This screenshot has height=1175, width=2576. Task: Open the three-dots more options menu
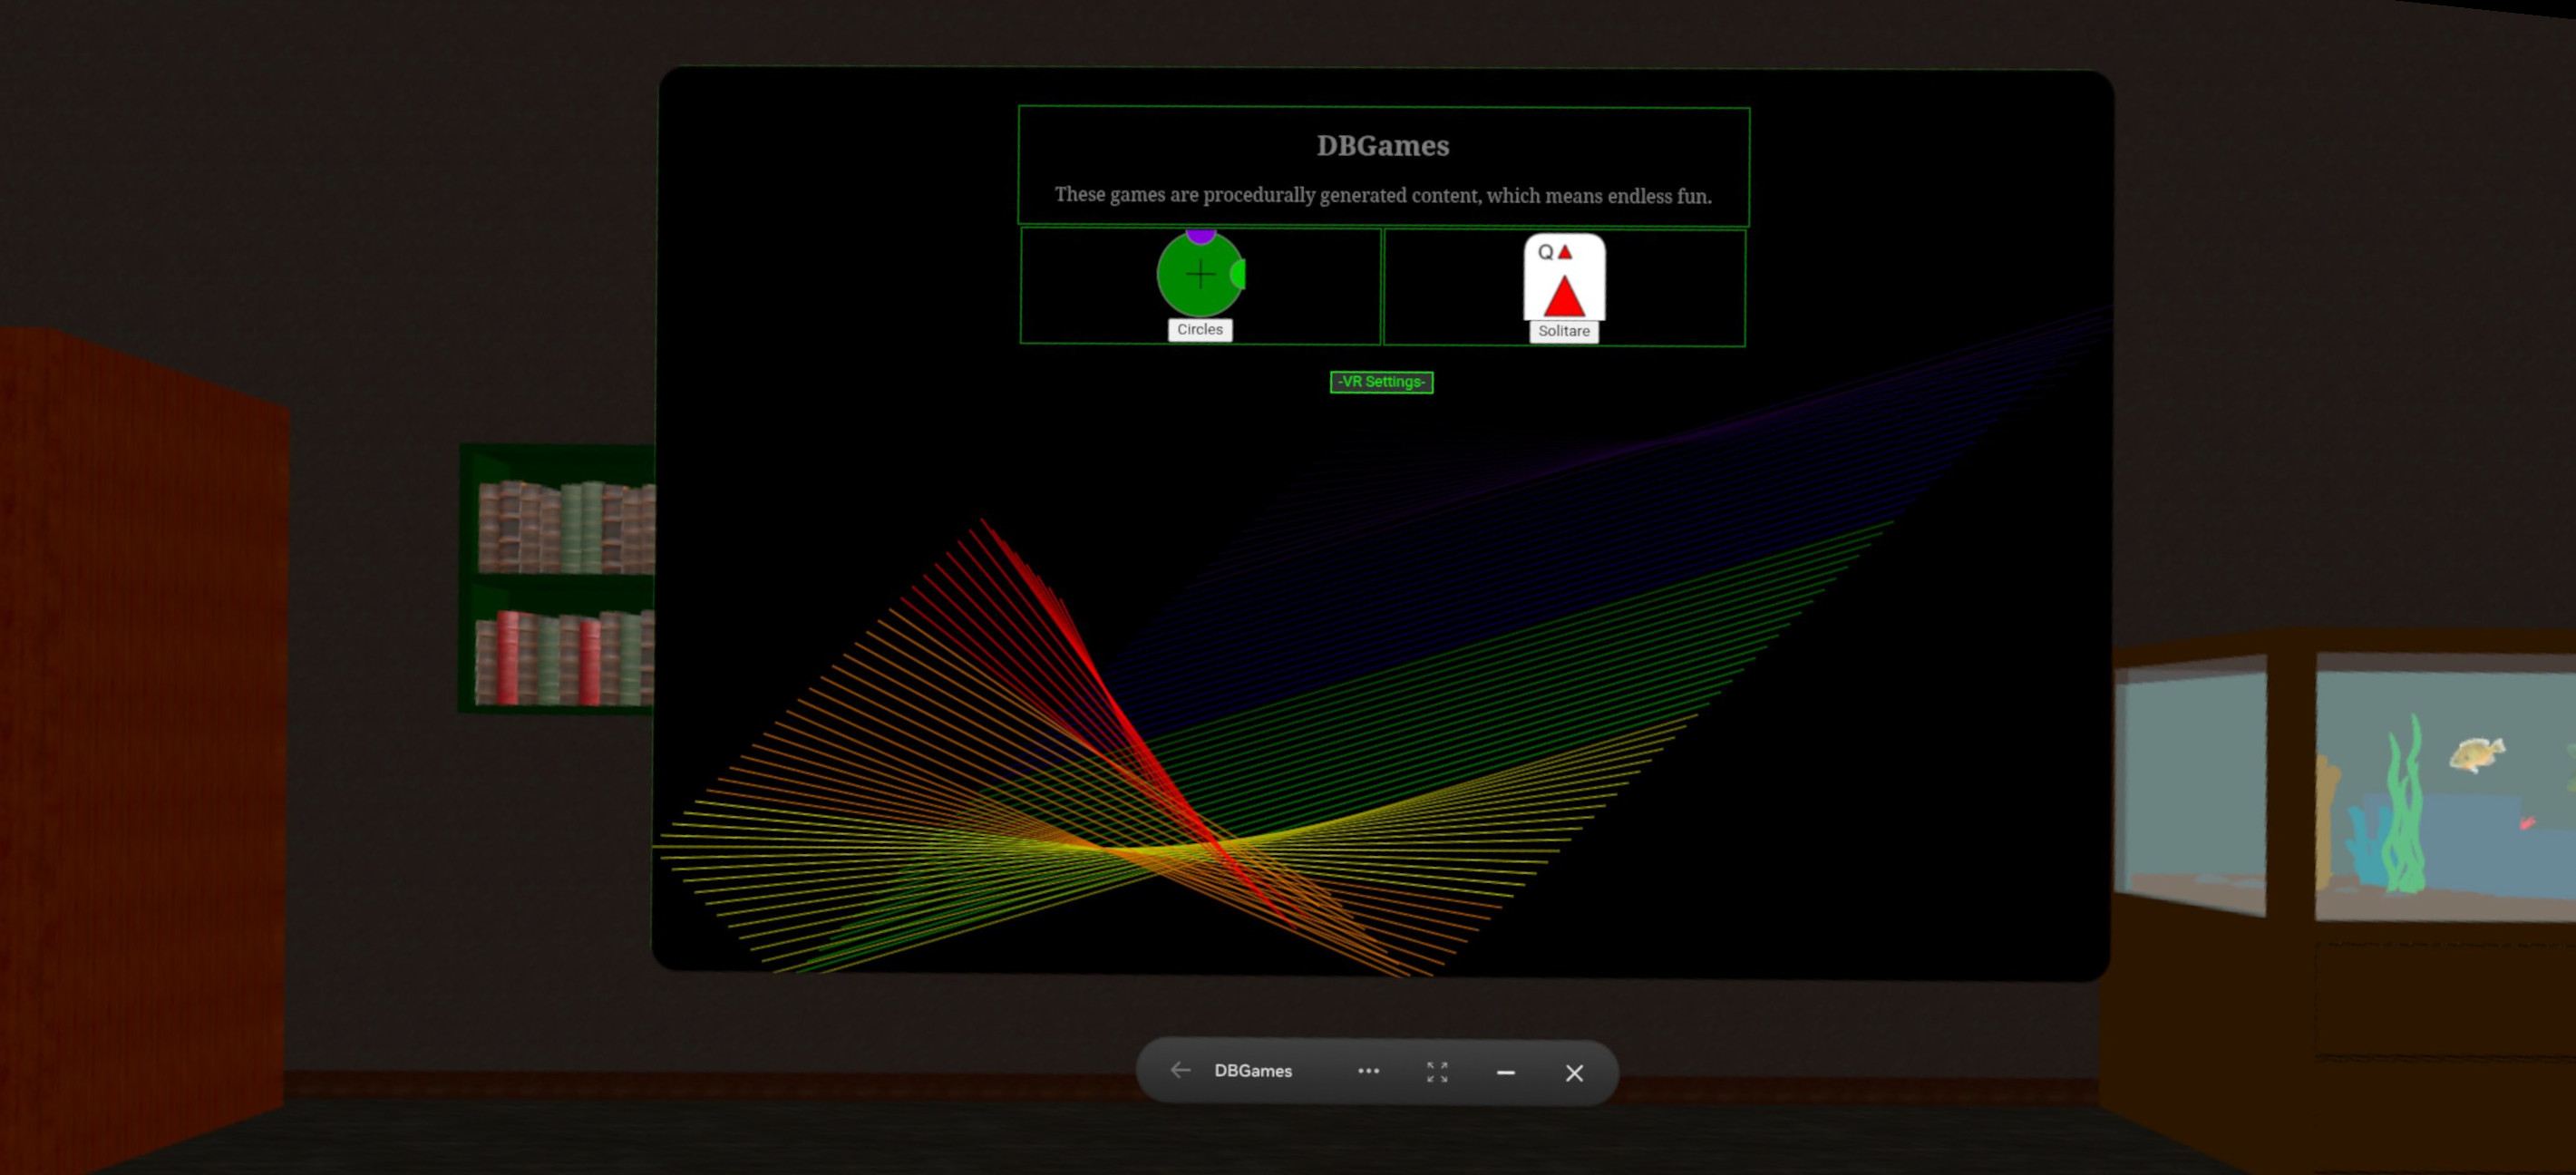(1368, 1071)
